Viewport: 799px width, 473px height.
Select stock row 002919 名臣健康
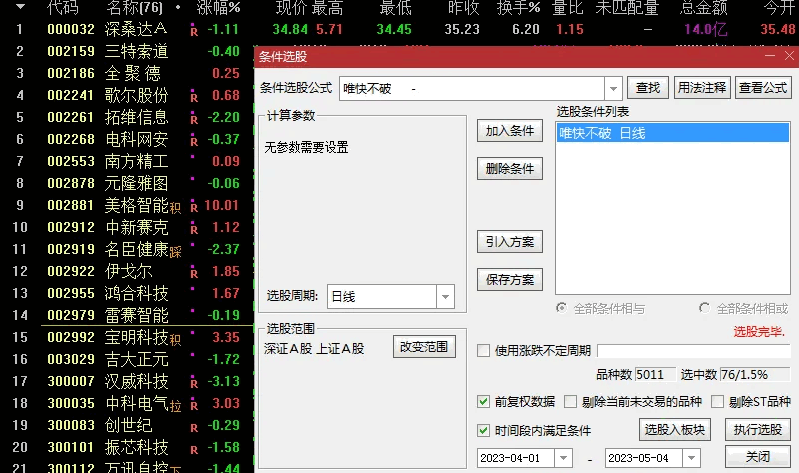click(x=127, y=249)
